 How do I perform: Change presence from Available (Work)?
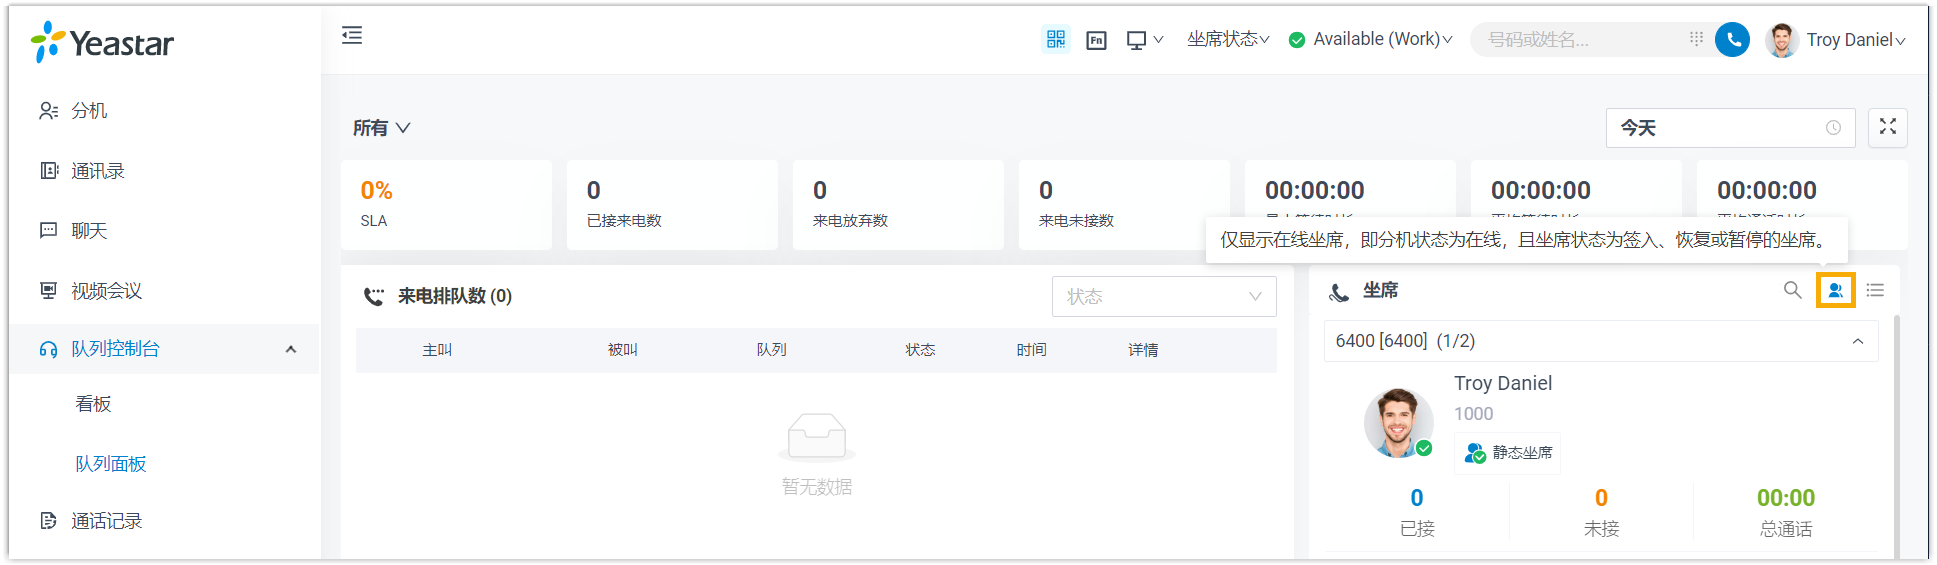pyautogui.click(x=1370, y=39)
